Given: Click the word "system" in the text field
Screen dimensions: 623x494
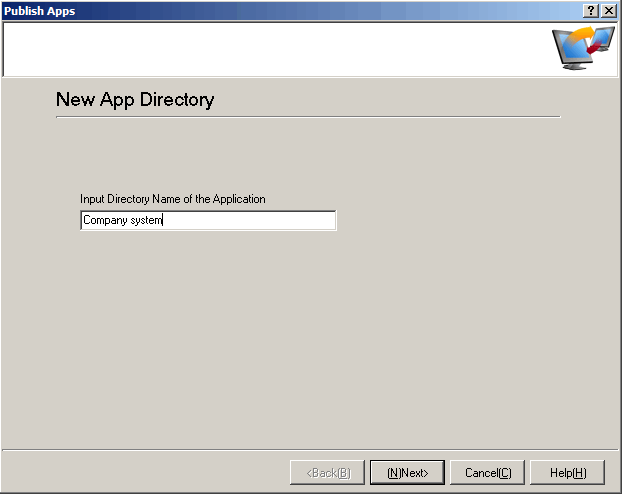Looking at the screenshot, I should [x=144, y=221].
